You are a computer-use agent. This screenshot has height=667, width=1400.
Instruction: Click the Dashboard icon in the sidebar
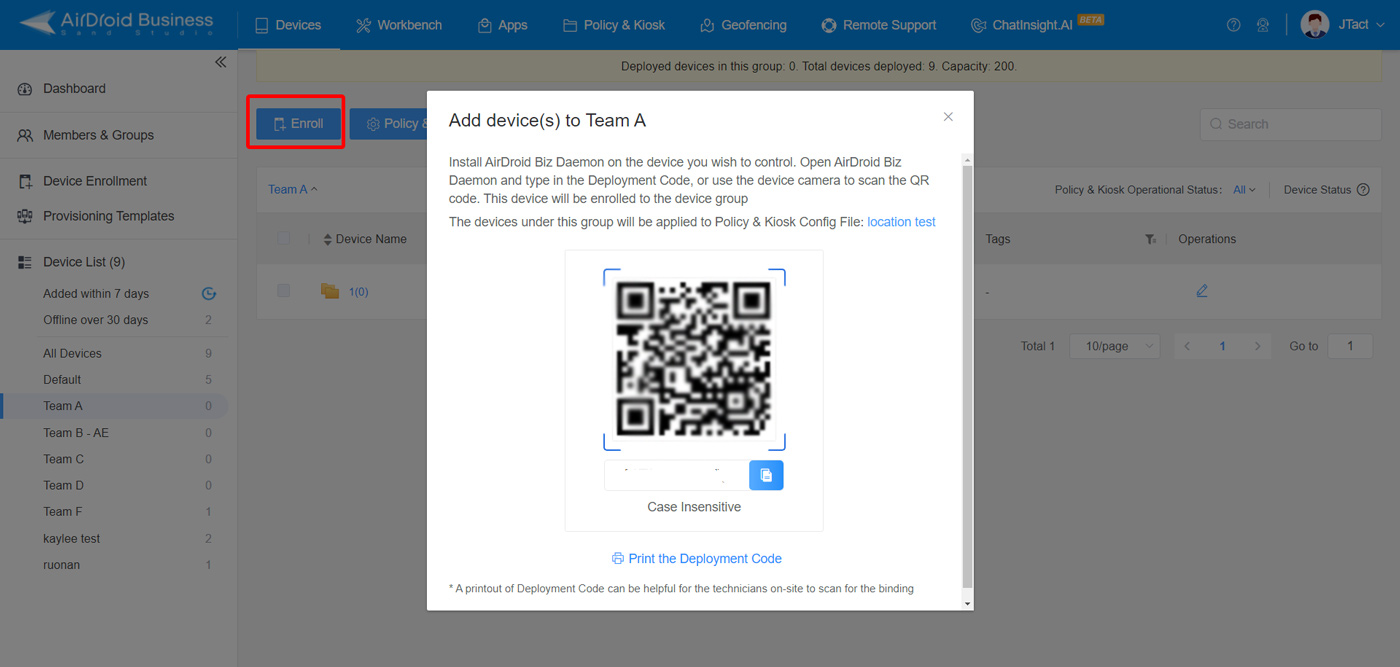click(25, 89)
